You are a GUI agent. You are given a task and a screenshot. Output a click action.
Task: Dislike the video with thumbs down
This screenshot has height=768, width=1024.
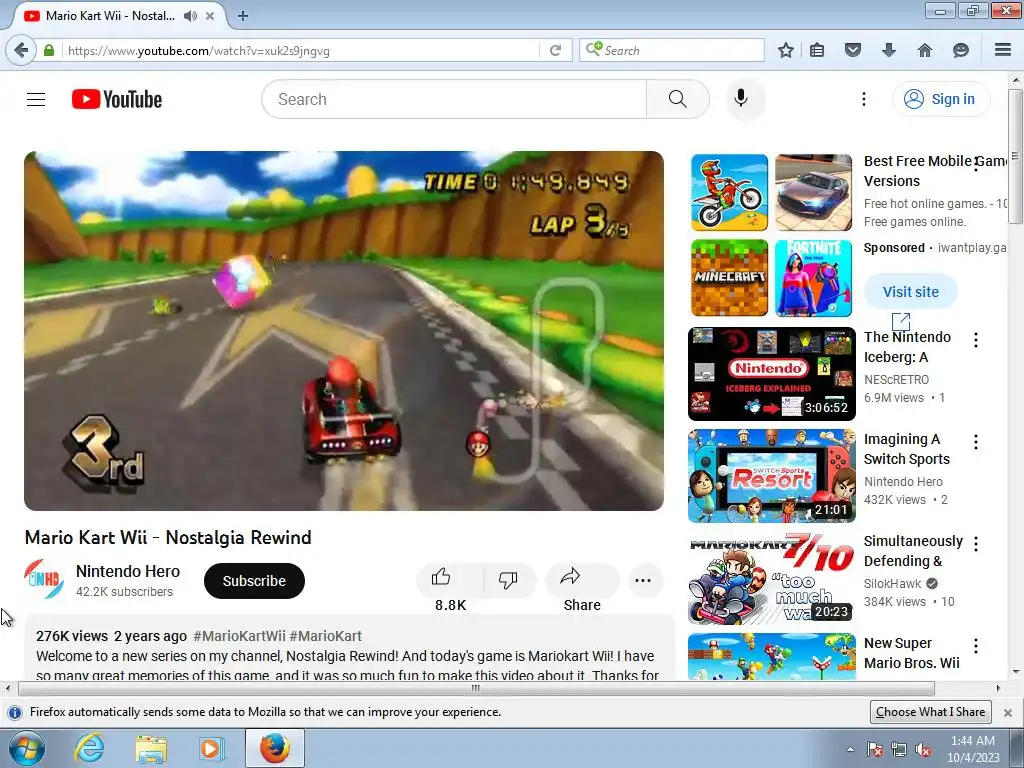point(508,579)
